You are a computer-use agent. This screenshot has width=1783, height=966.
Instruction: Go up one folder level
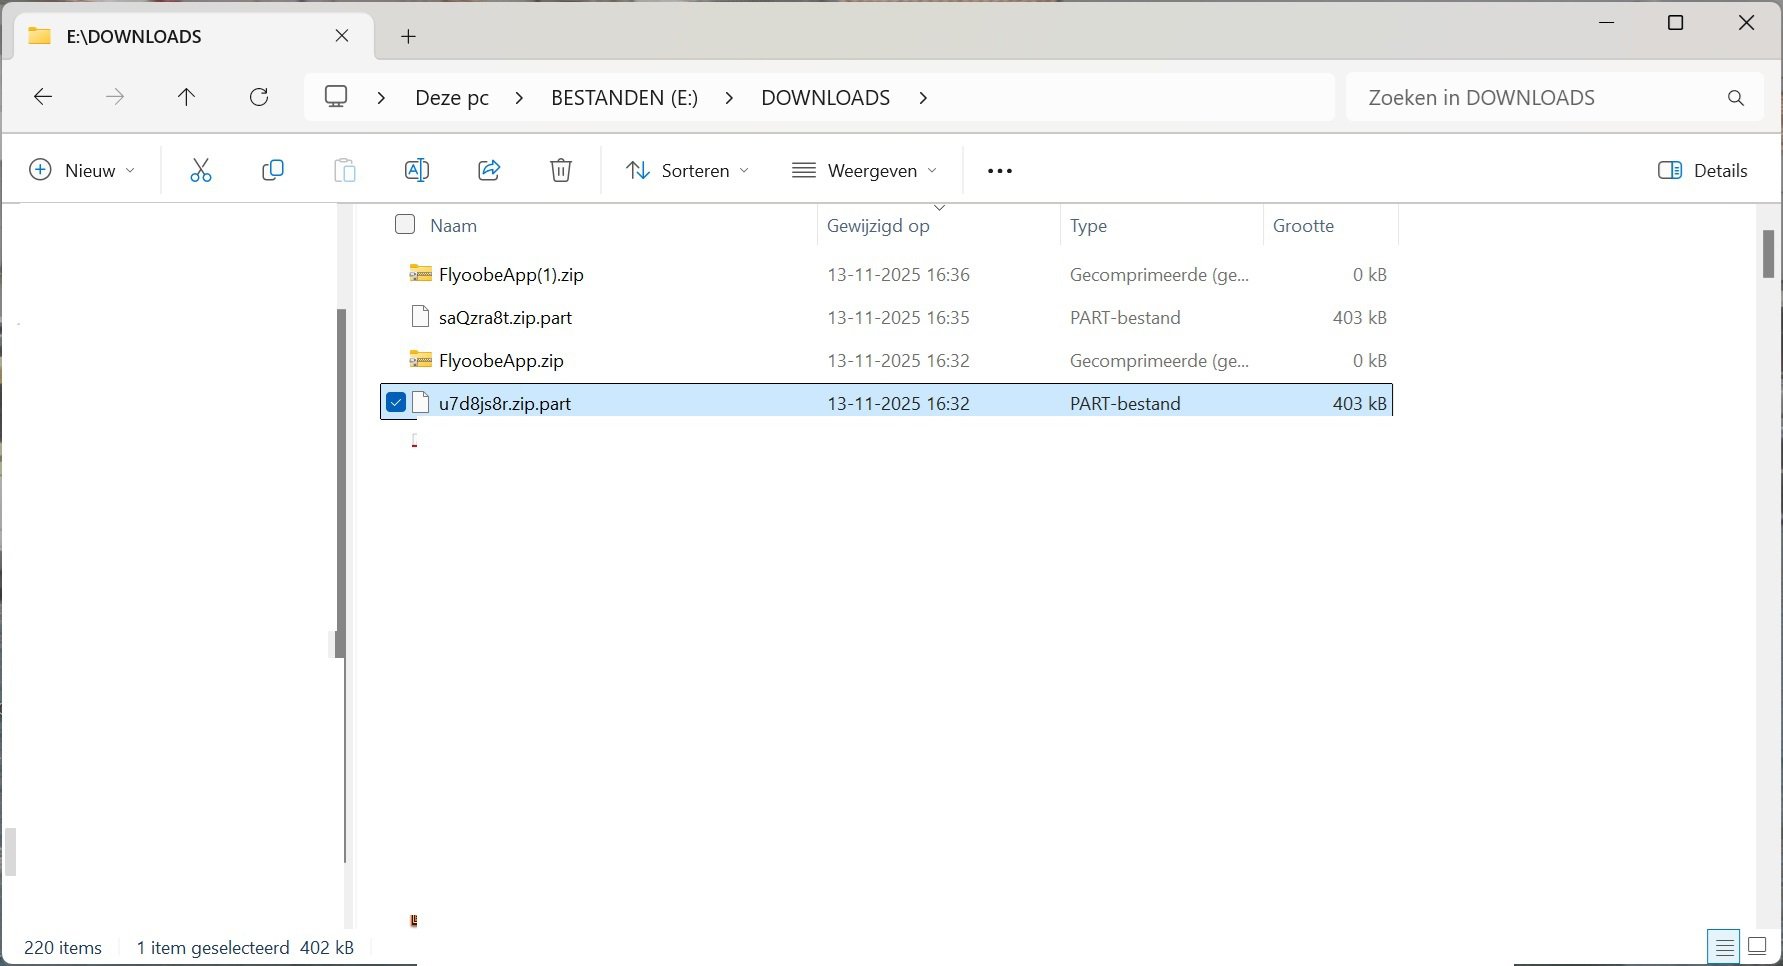point(186,97)
